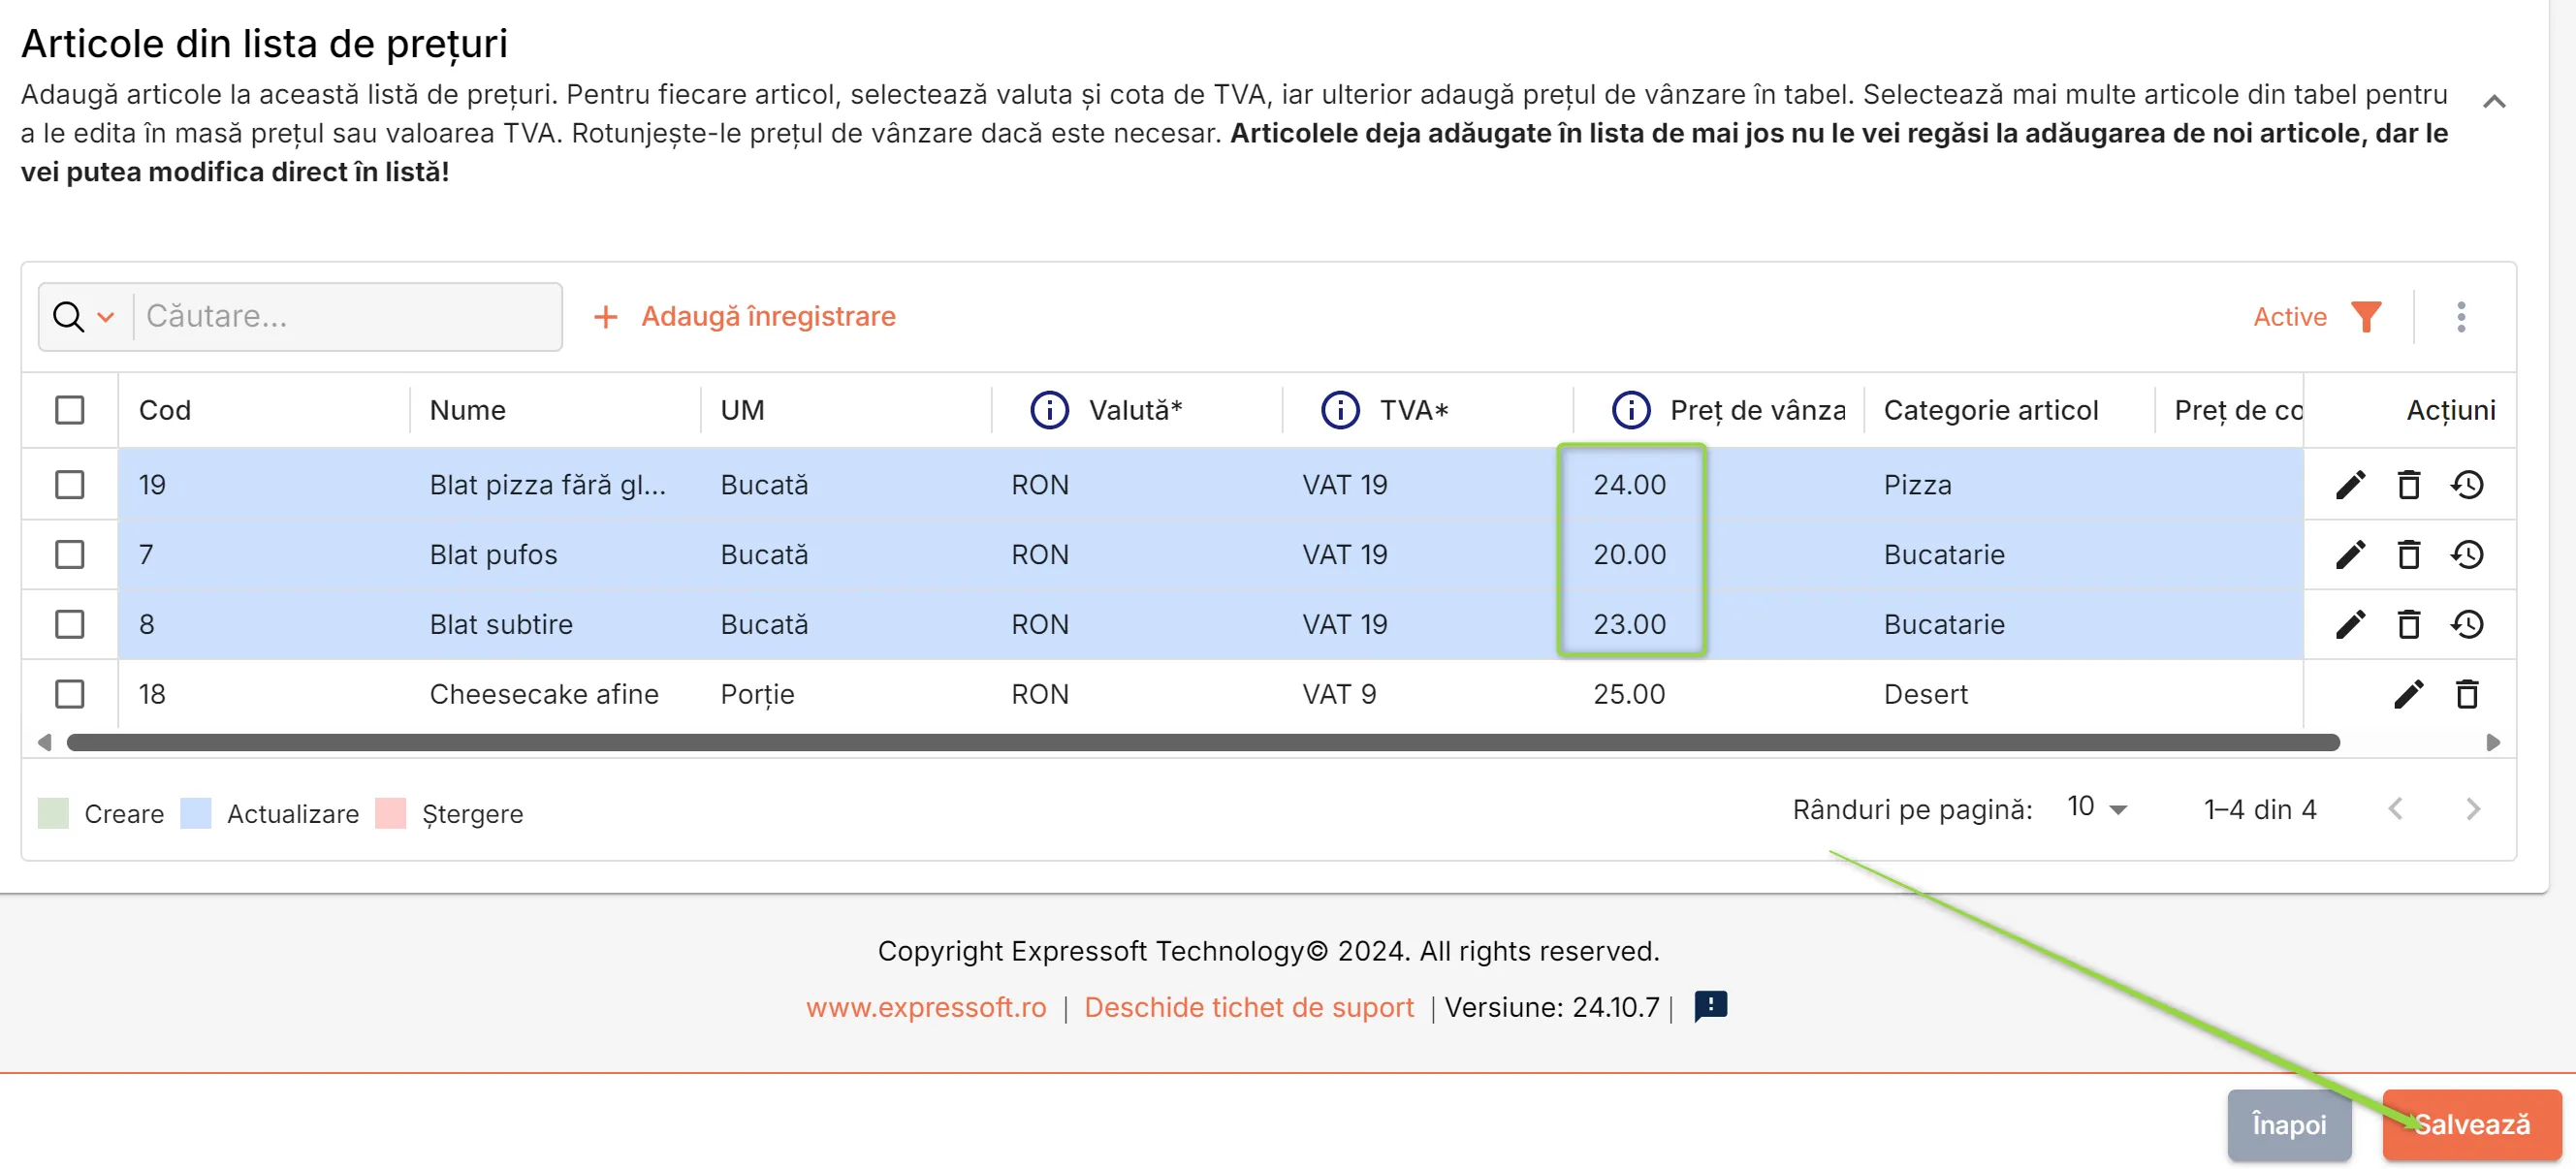Show info for the TVA column
Viewport: 2576px width, 1169px height.
point(1340,410)
